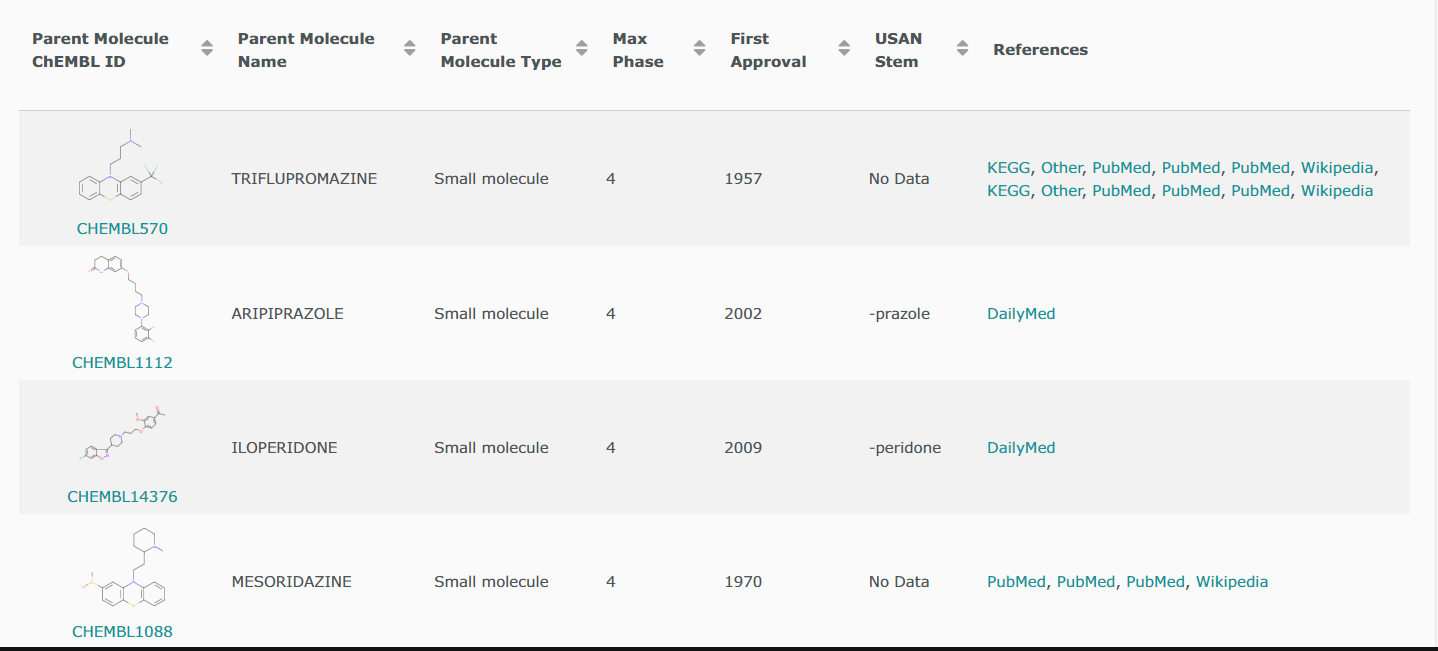The height and width of the screenshot is (651, 1438).
Task: Sort by USAN Stem column
Action: [962, 48]
